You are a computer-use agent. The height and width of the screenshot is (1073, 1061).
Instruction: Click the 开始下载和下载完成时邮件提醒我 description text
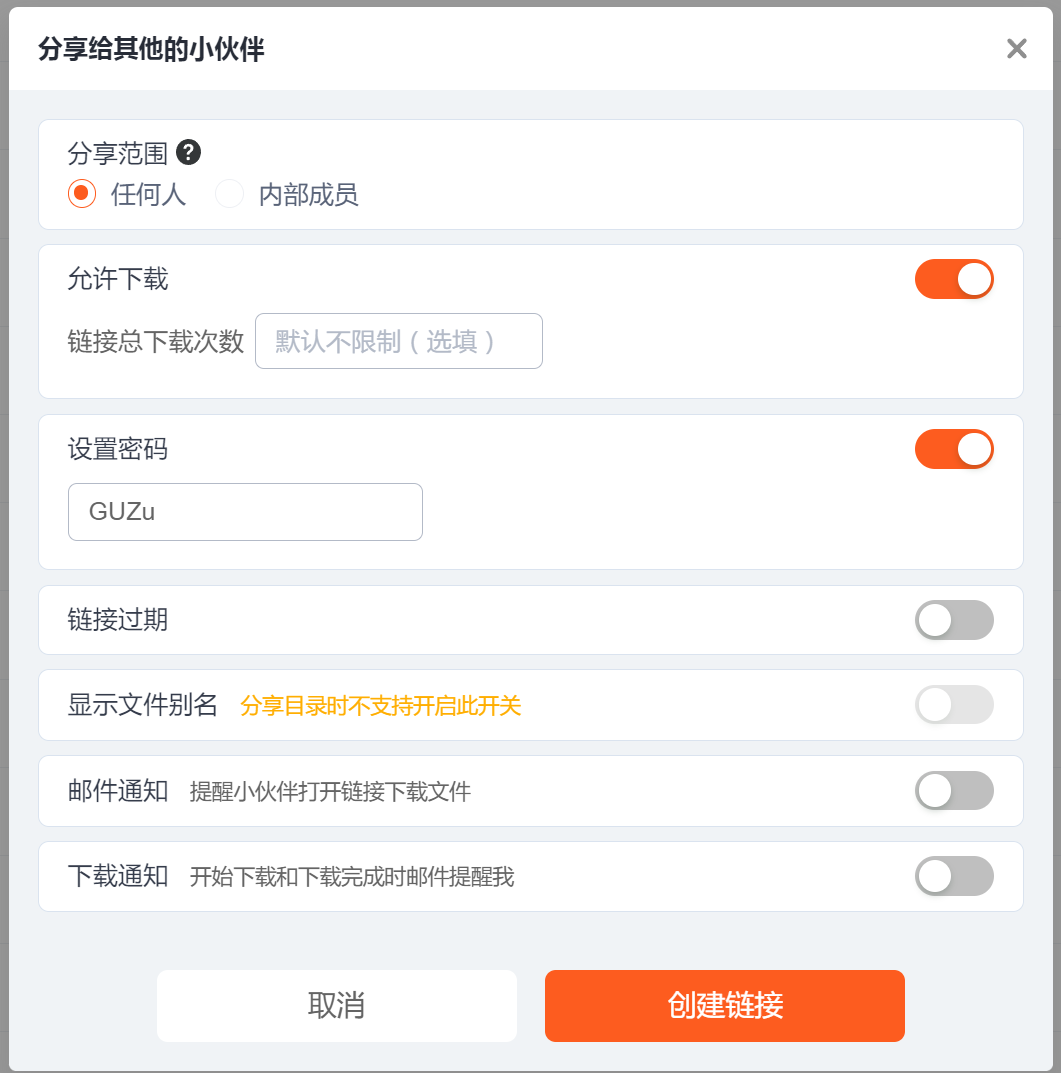(352, 878)
